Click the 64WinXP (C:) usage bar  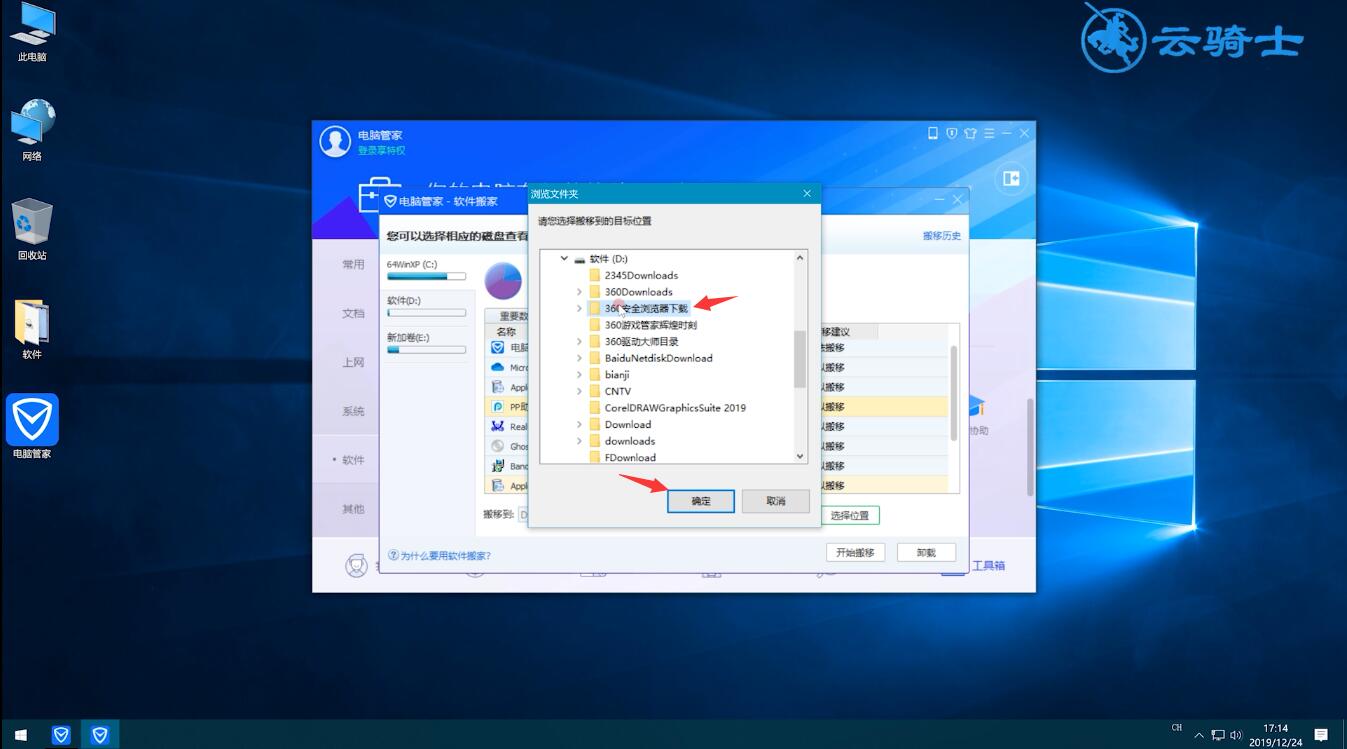[427, 276]
